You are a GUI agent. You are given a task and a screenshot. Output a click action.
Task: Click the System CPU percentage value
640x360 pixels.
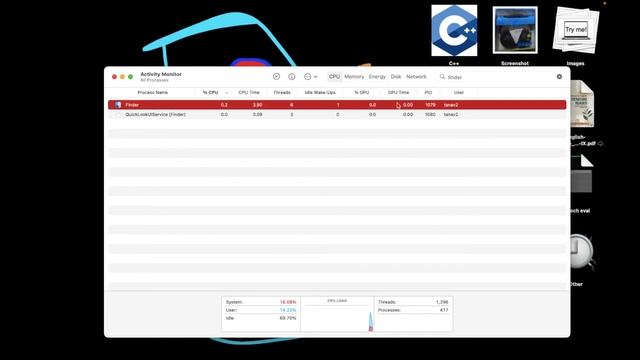(288, 302)
